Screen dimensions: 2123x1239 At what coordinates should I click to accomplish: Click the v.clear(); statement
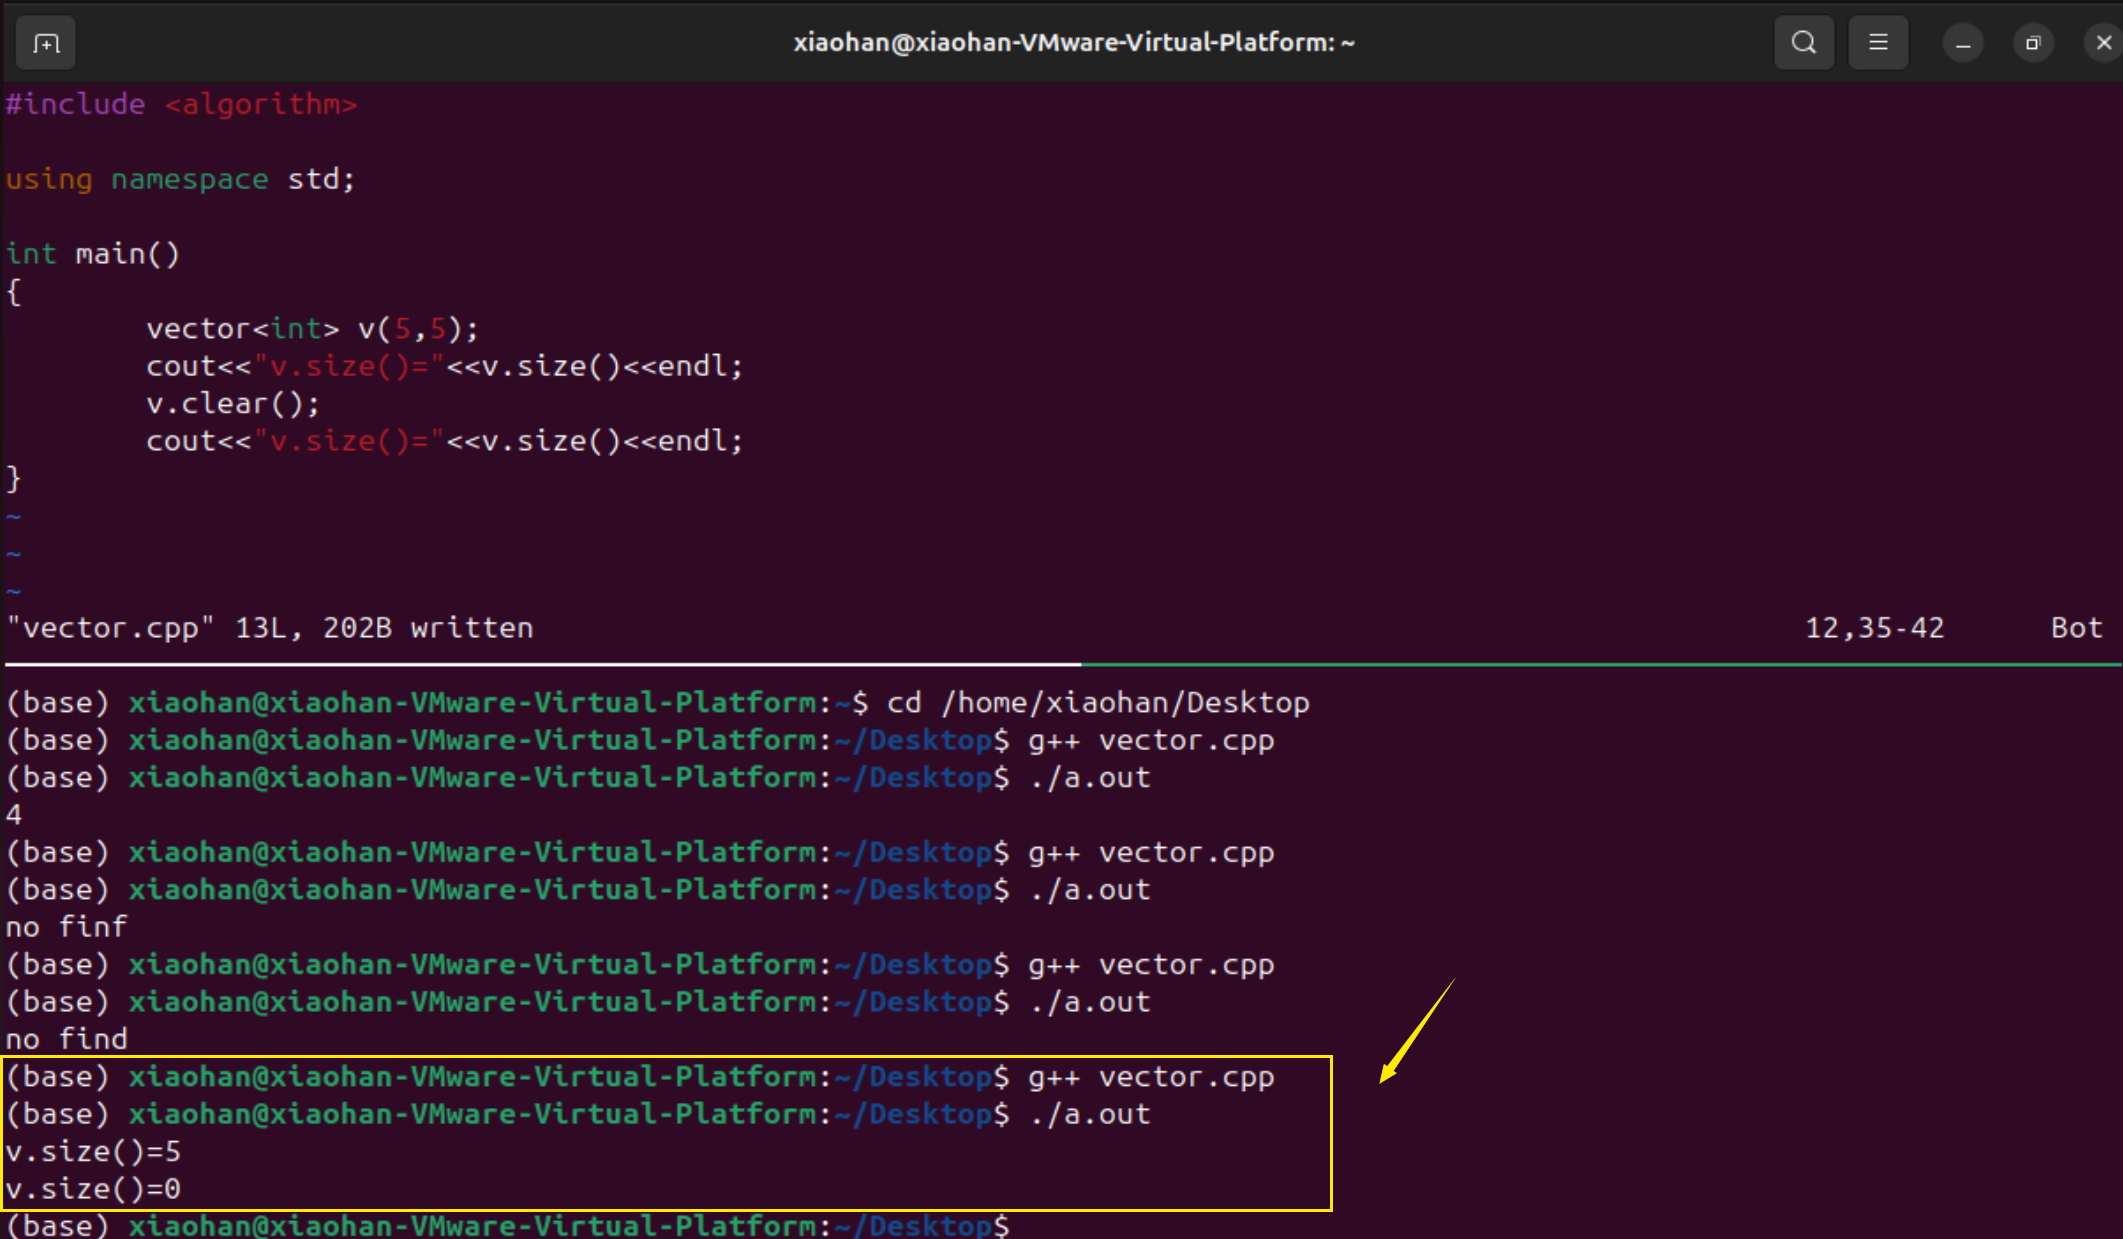(x=232, y=404)
